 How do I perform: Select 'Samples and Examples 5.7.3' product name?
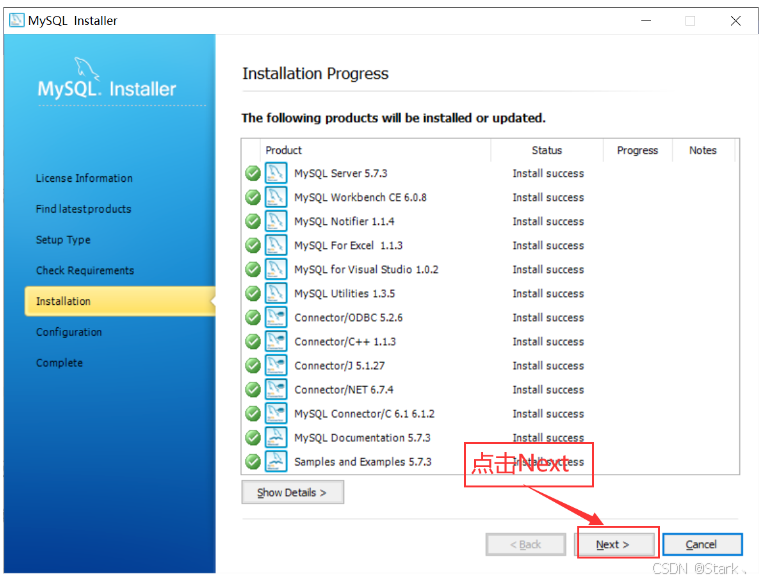(363, 462)
